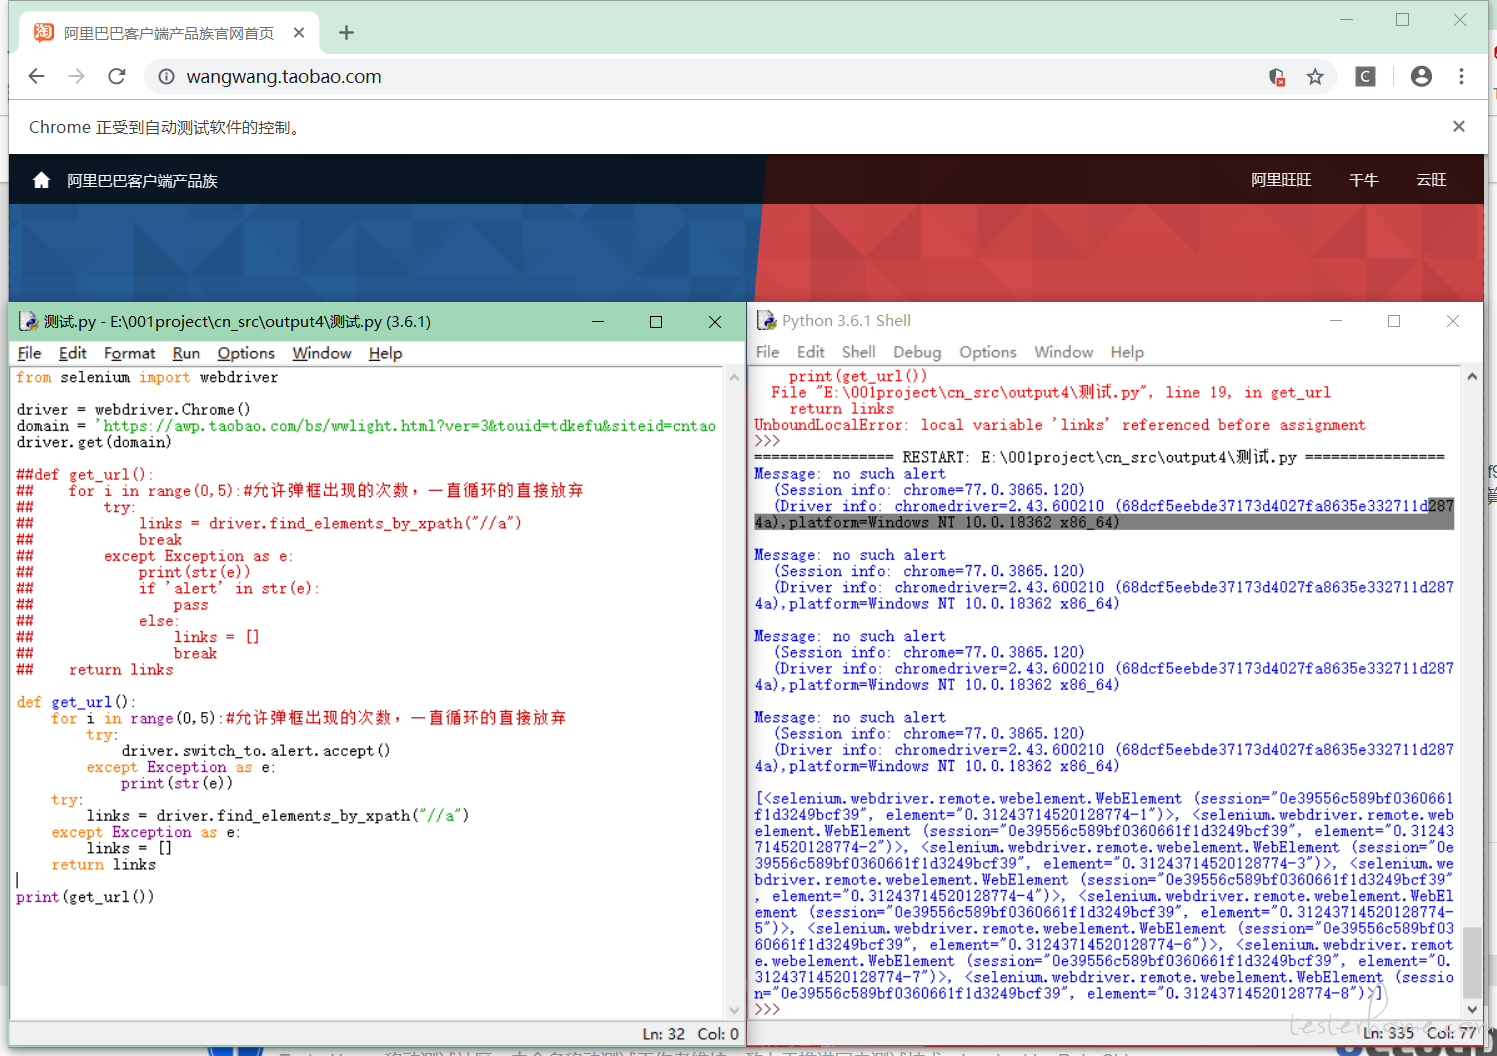Image resolution: width=1497 pixels, height=1056 pixels.
Task: Click the Python Shell vertical scrollbar thumb
Action: (1471, 962)
